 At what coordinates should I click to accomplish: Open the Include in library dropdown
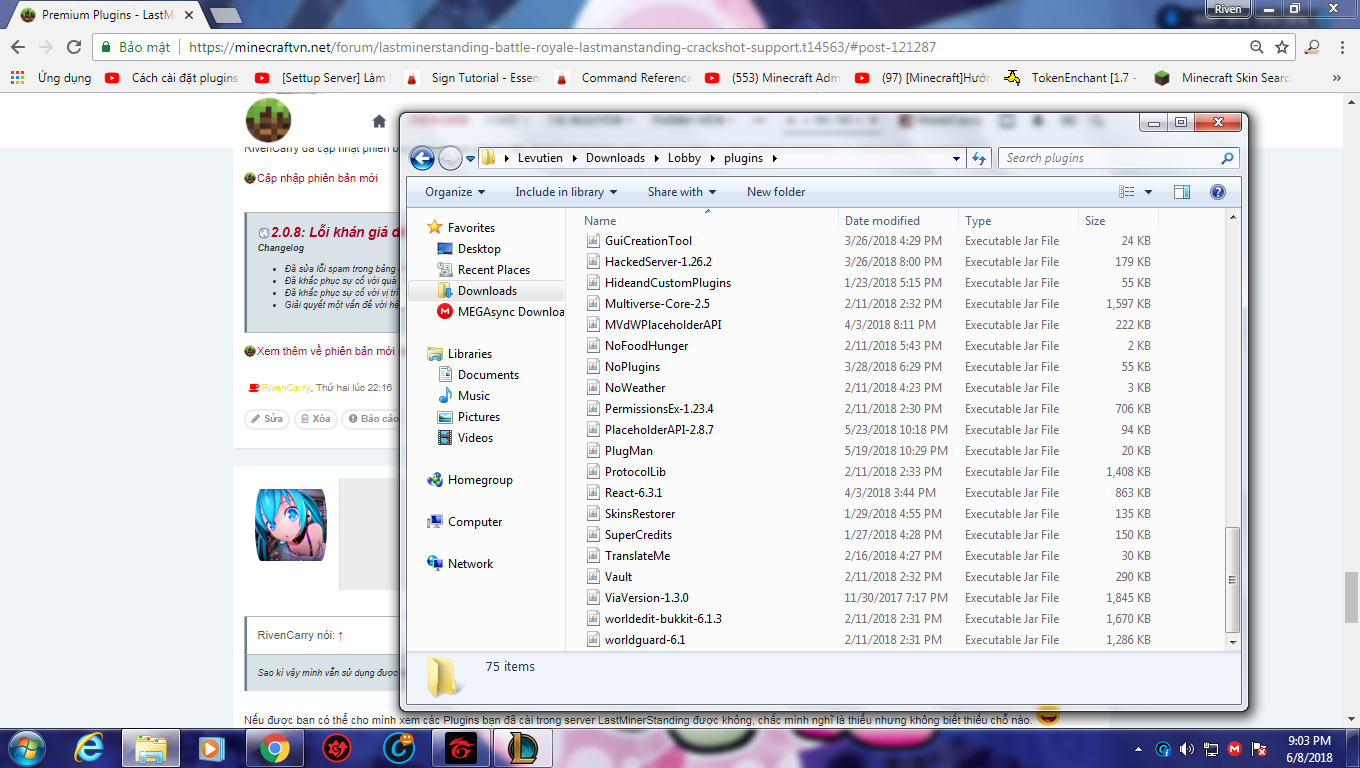pos(566,192)
